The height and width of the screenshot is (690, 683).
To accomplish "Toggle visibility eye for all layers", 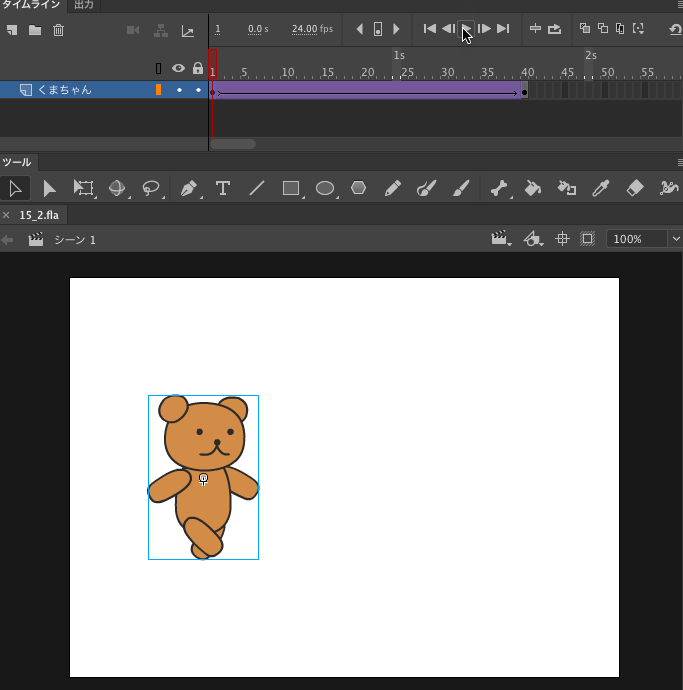I will pos(178,68).
